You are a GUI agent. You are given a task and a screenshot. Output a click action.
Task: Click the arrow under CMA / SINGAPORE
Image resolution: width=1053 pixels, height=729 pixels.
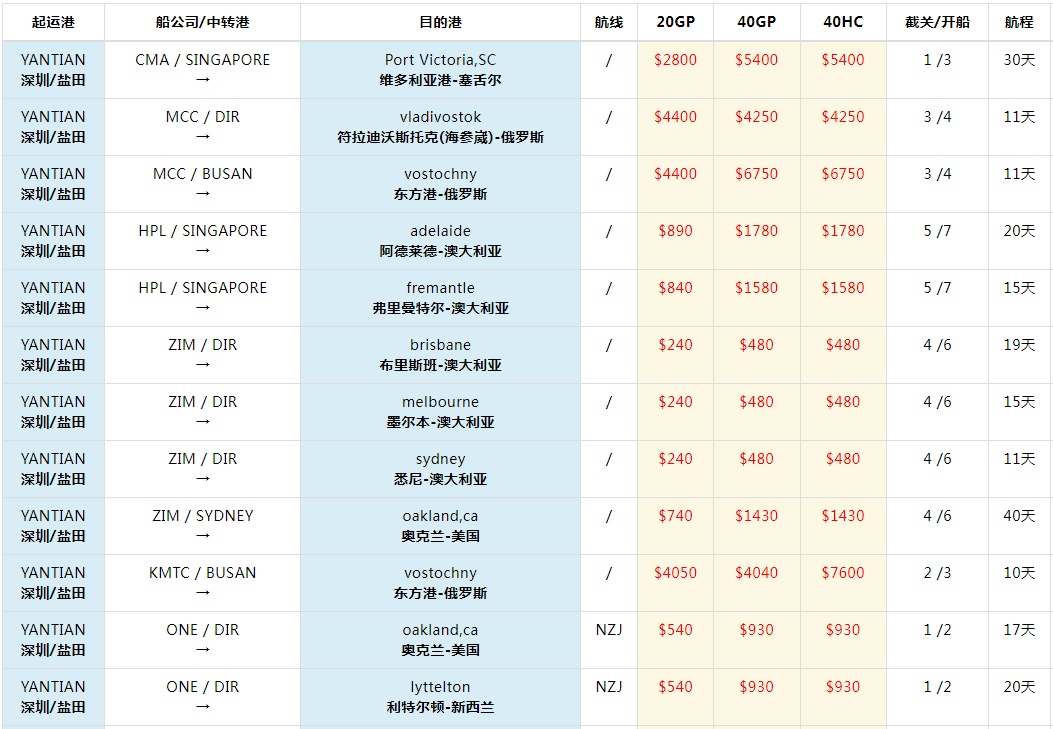point(203,80)
